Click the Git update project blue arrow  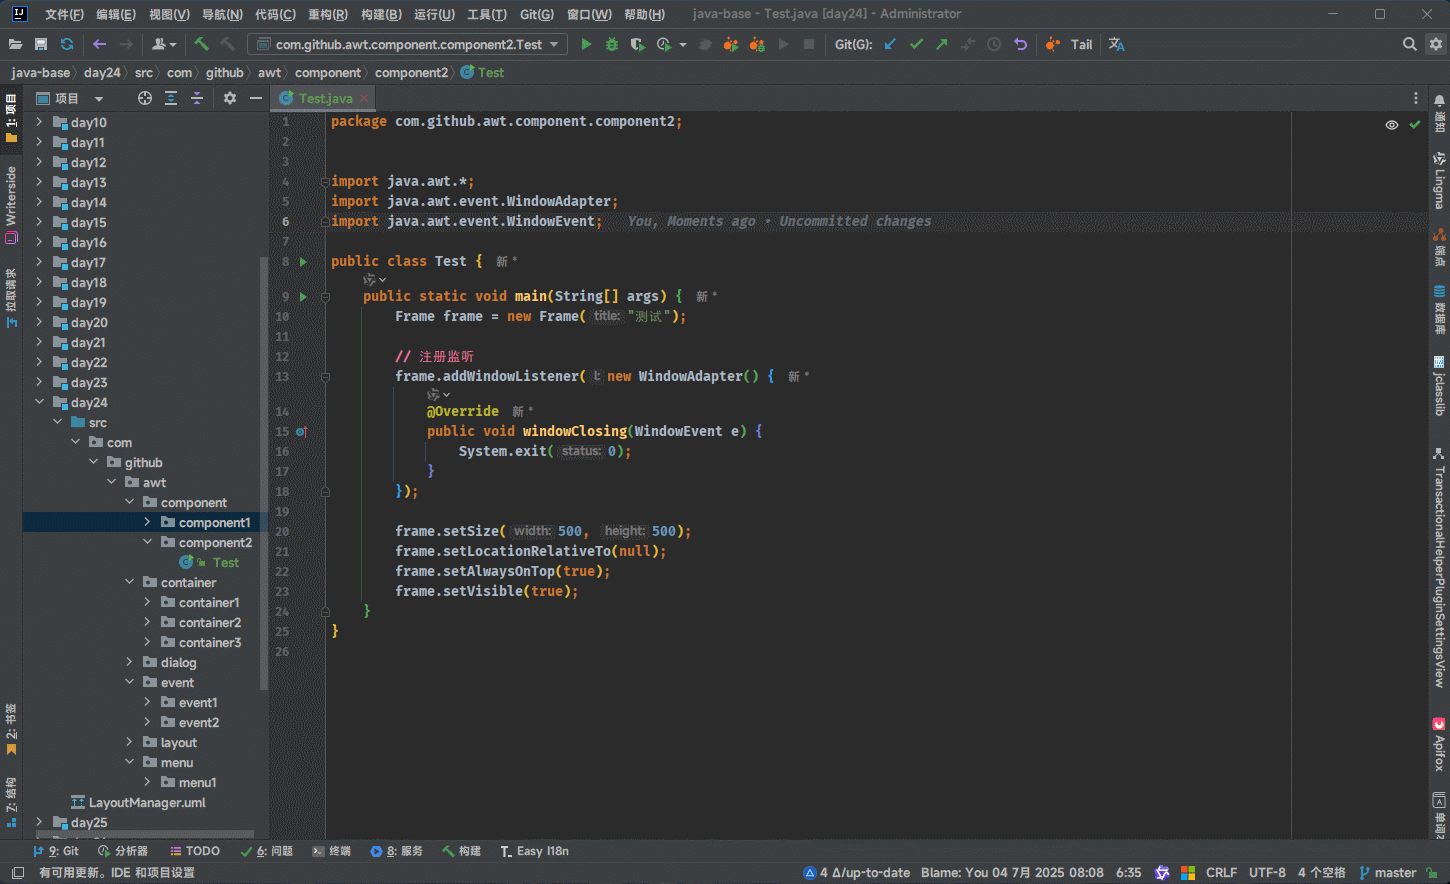pyautogui.click(x=890, y=44)
